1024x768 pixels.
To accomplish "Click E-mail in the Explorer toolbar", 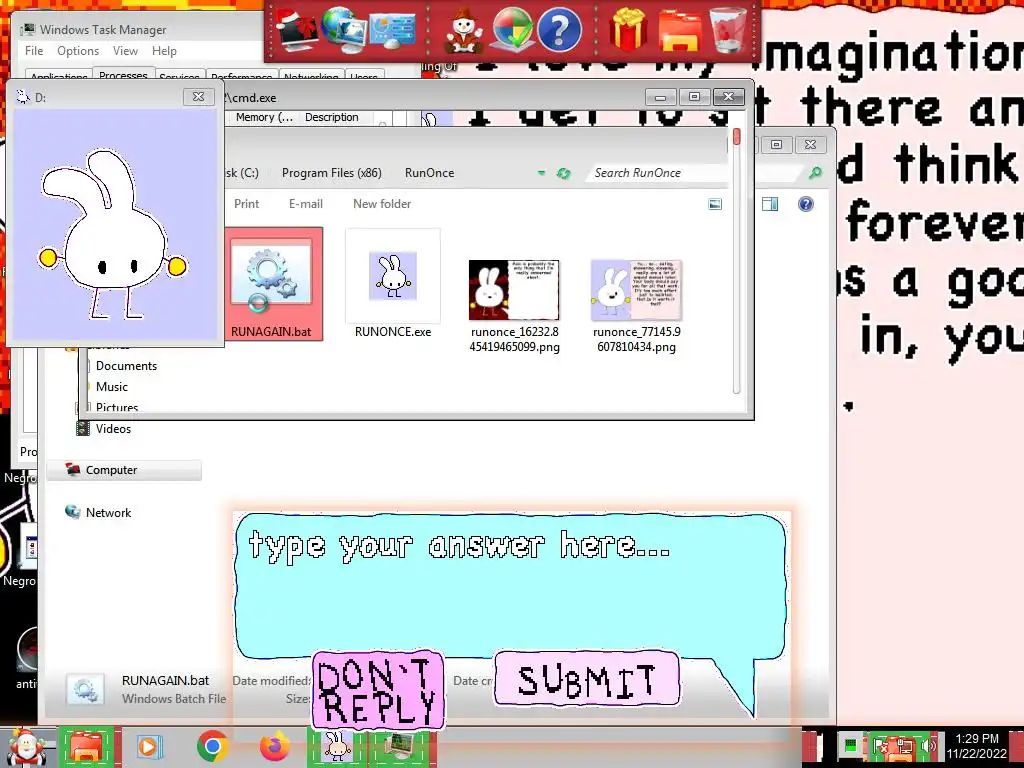I will coord(306,204).
